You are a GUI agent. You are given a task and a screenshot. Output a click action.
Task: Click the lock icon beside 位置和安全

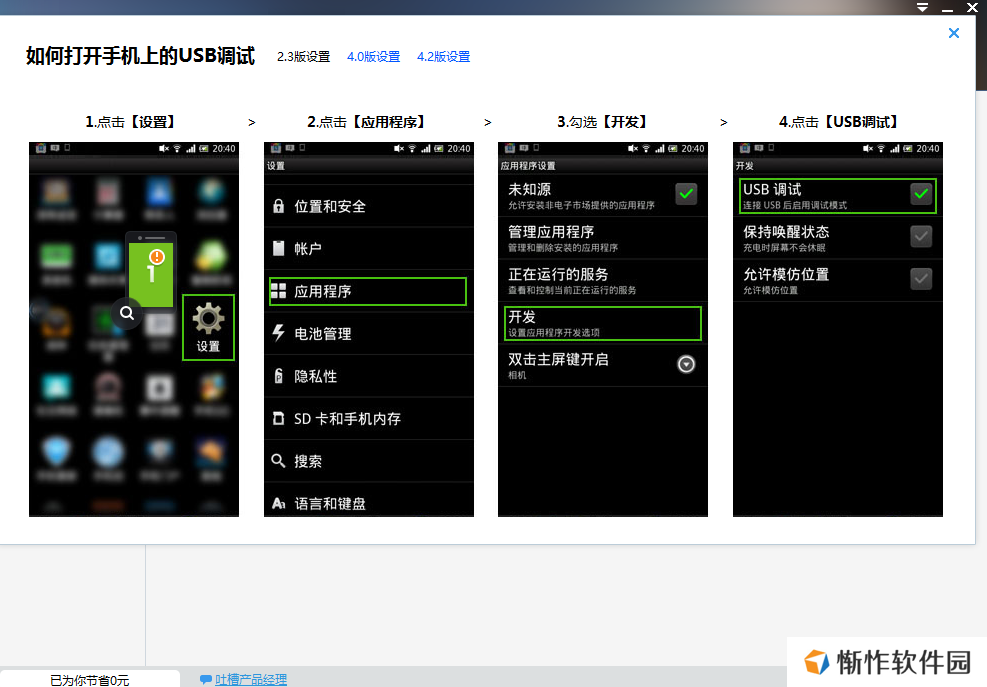point(278,206)
